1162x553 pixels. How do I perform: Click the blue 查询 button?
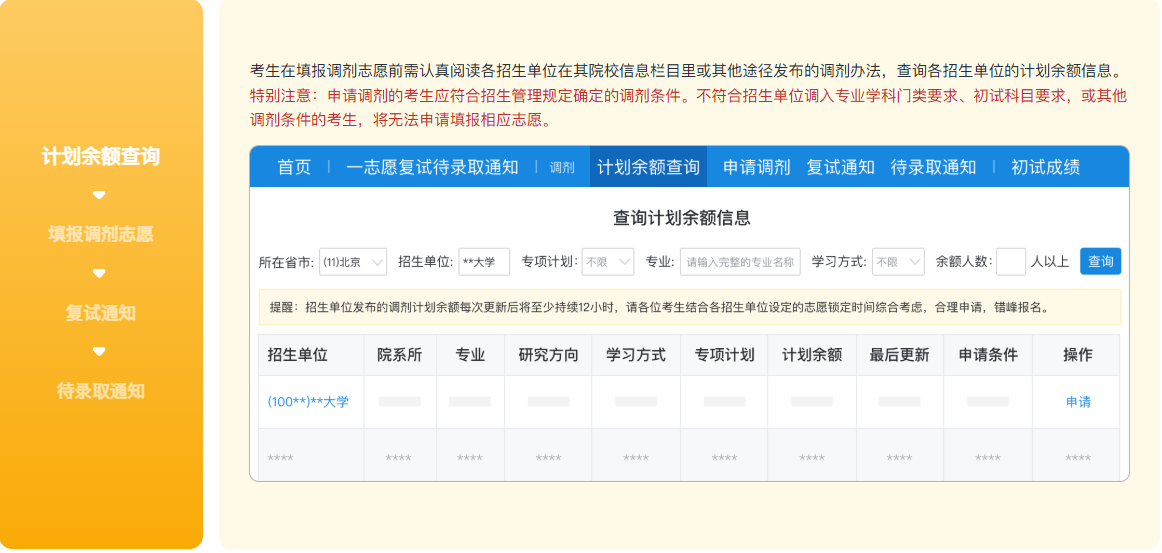[1100, 262]
